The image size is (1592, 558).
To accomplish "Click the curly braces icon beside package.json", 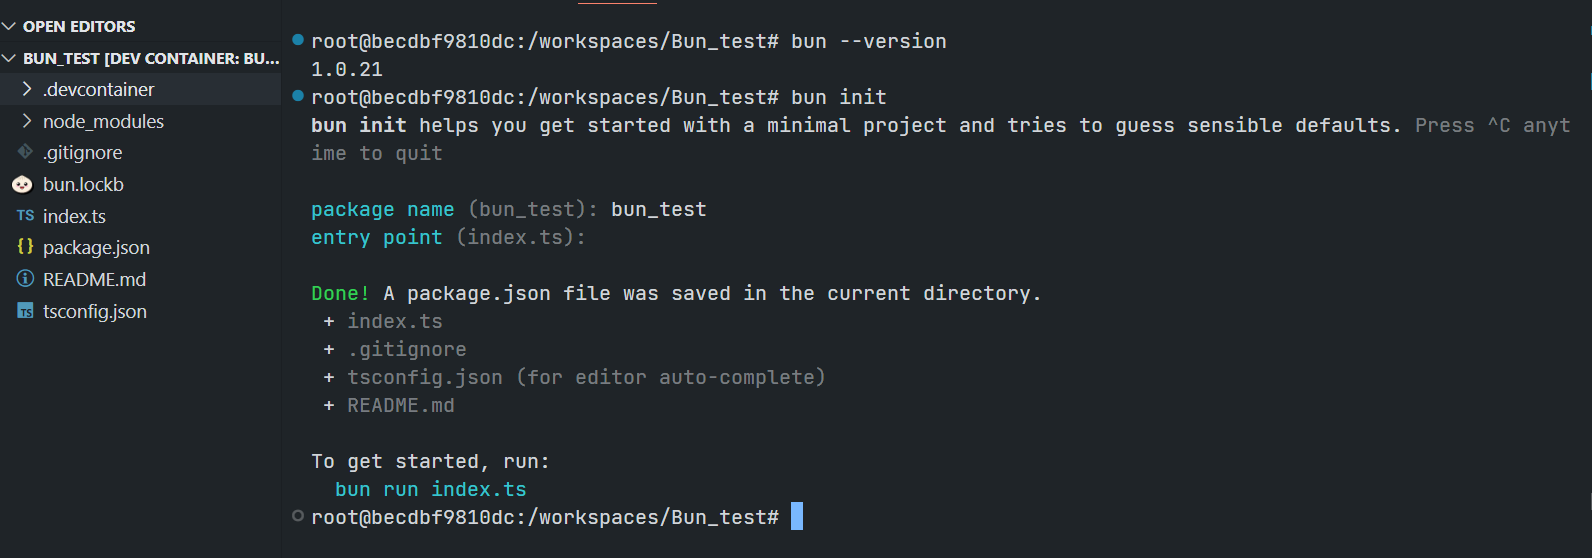I will (x=25, y=247).
